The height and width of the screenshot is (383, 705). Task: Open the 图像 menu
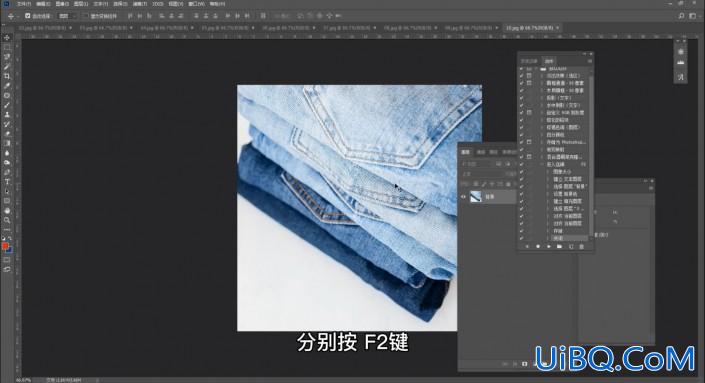(x=62, y=4)
